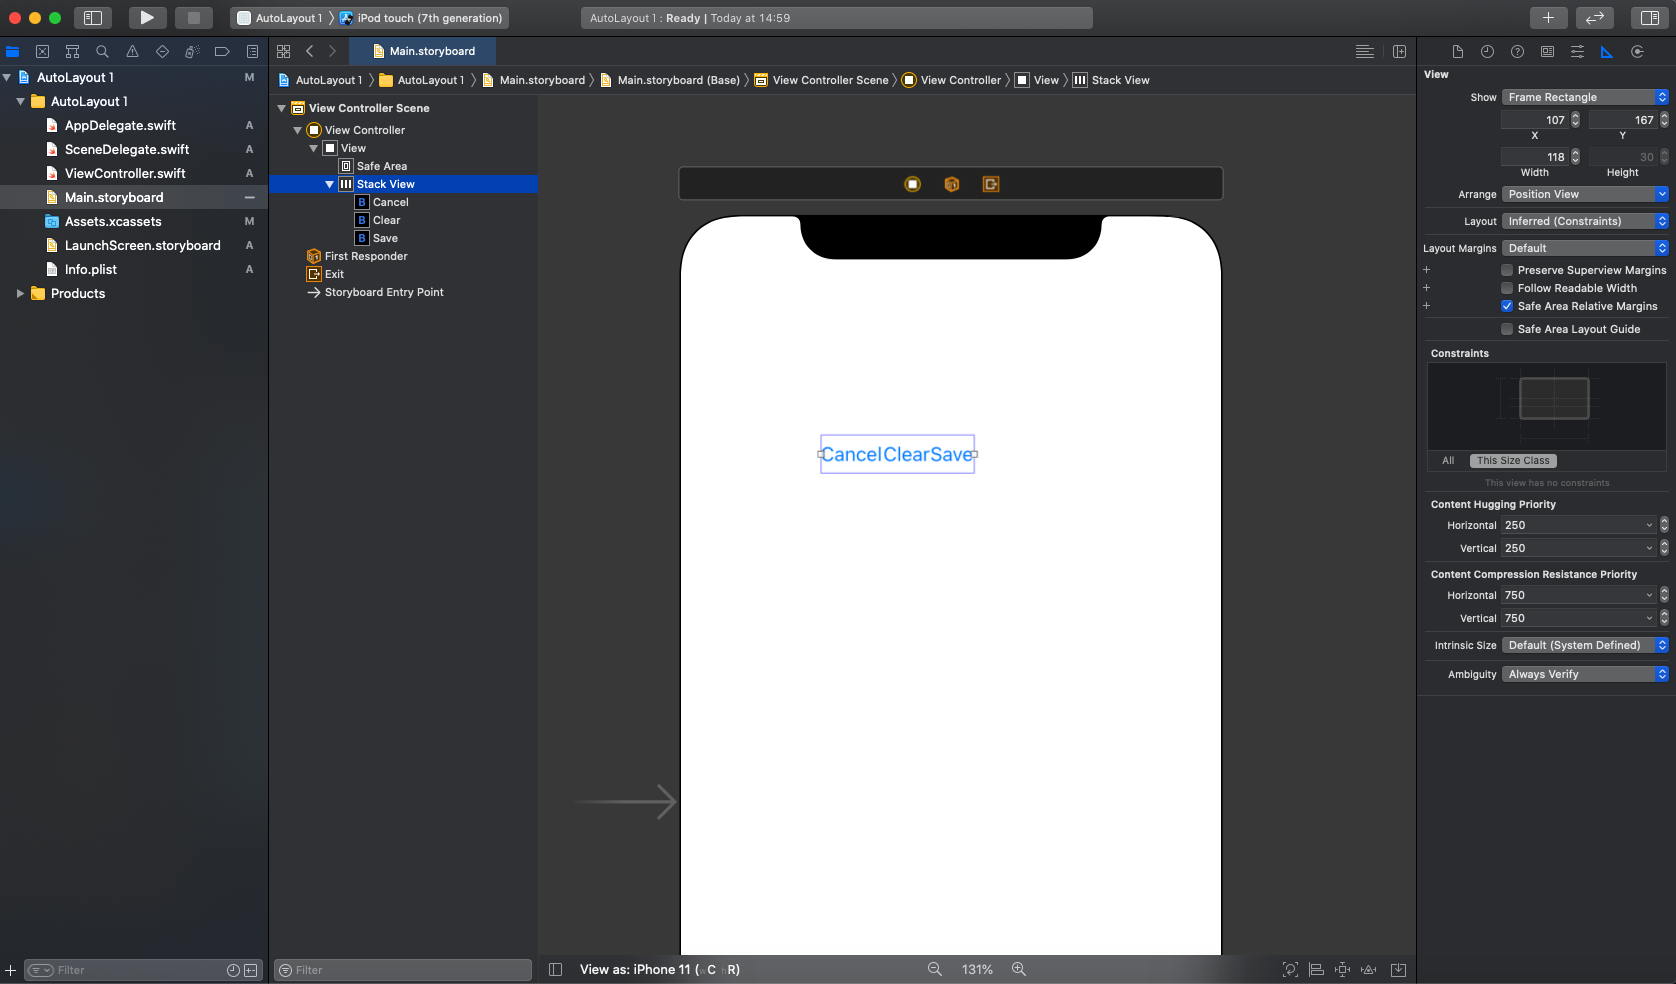1676x984 pixels.
Task: Collapse the Stack View outline item
Action: (329, 184)
